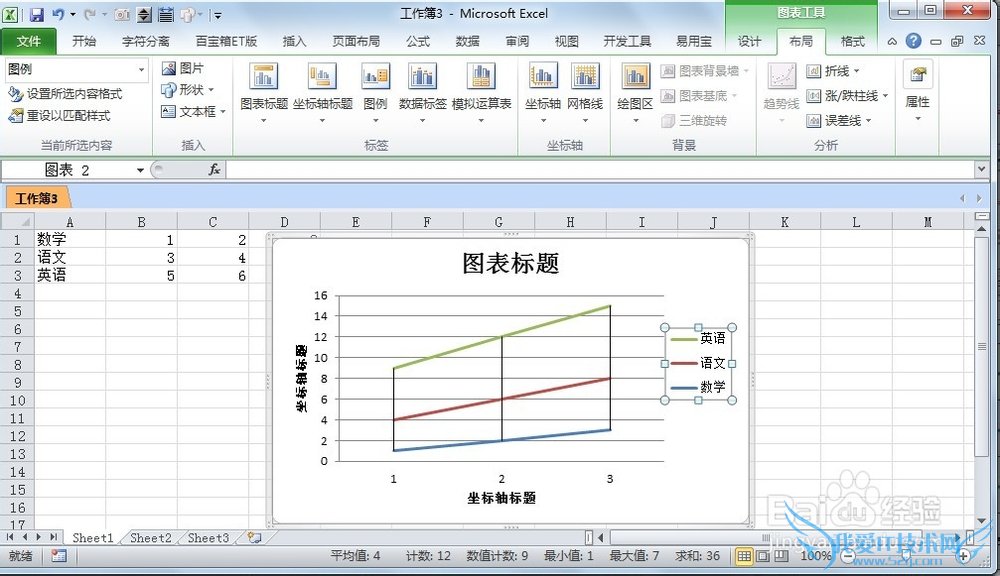
Task: Click the fx insert function icon
Action: [214, 169]
